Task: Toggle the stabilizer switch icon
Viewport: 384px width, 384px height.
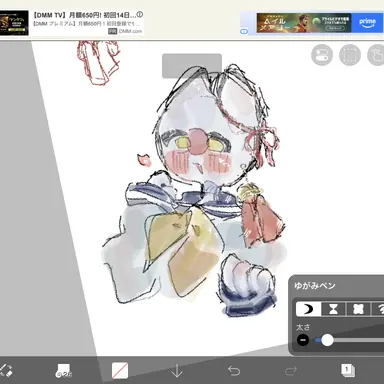Action: (x=322, y=55)
